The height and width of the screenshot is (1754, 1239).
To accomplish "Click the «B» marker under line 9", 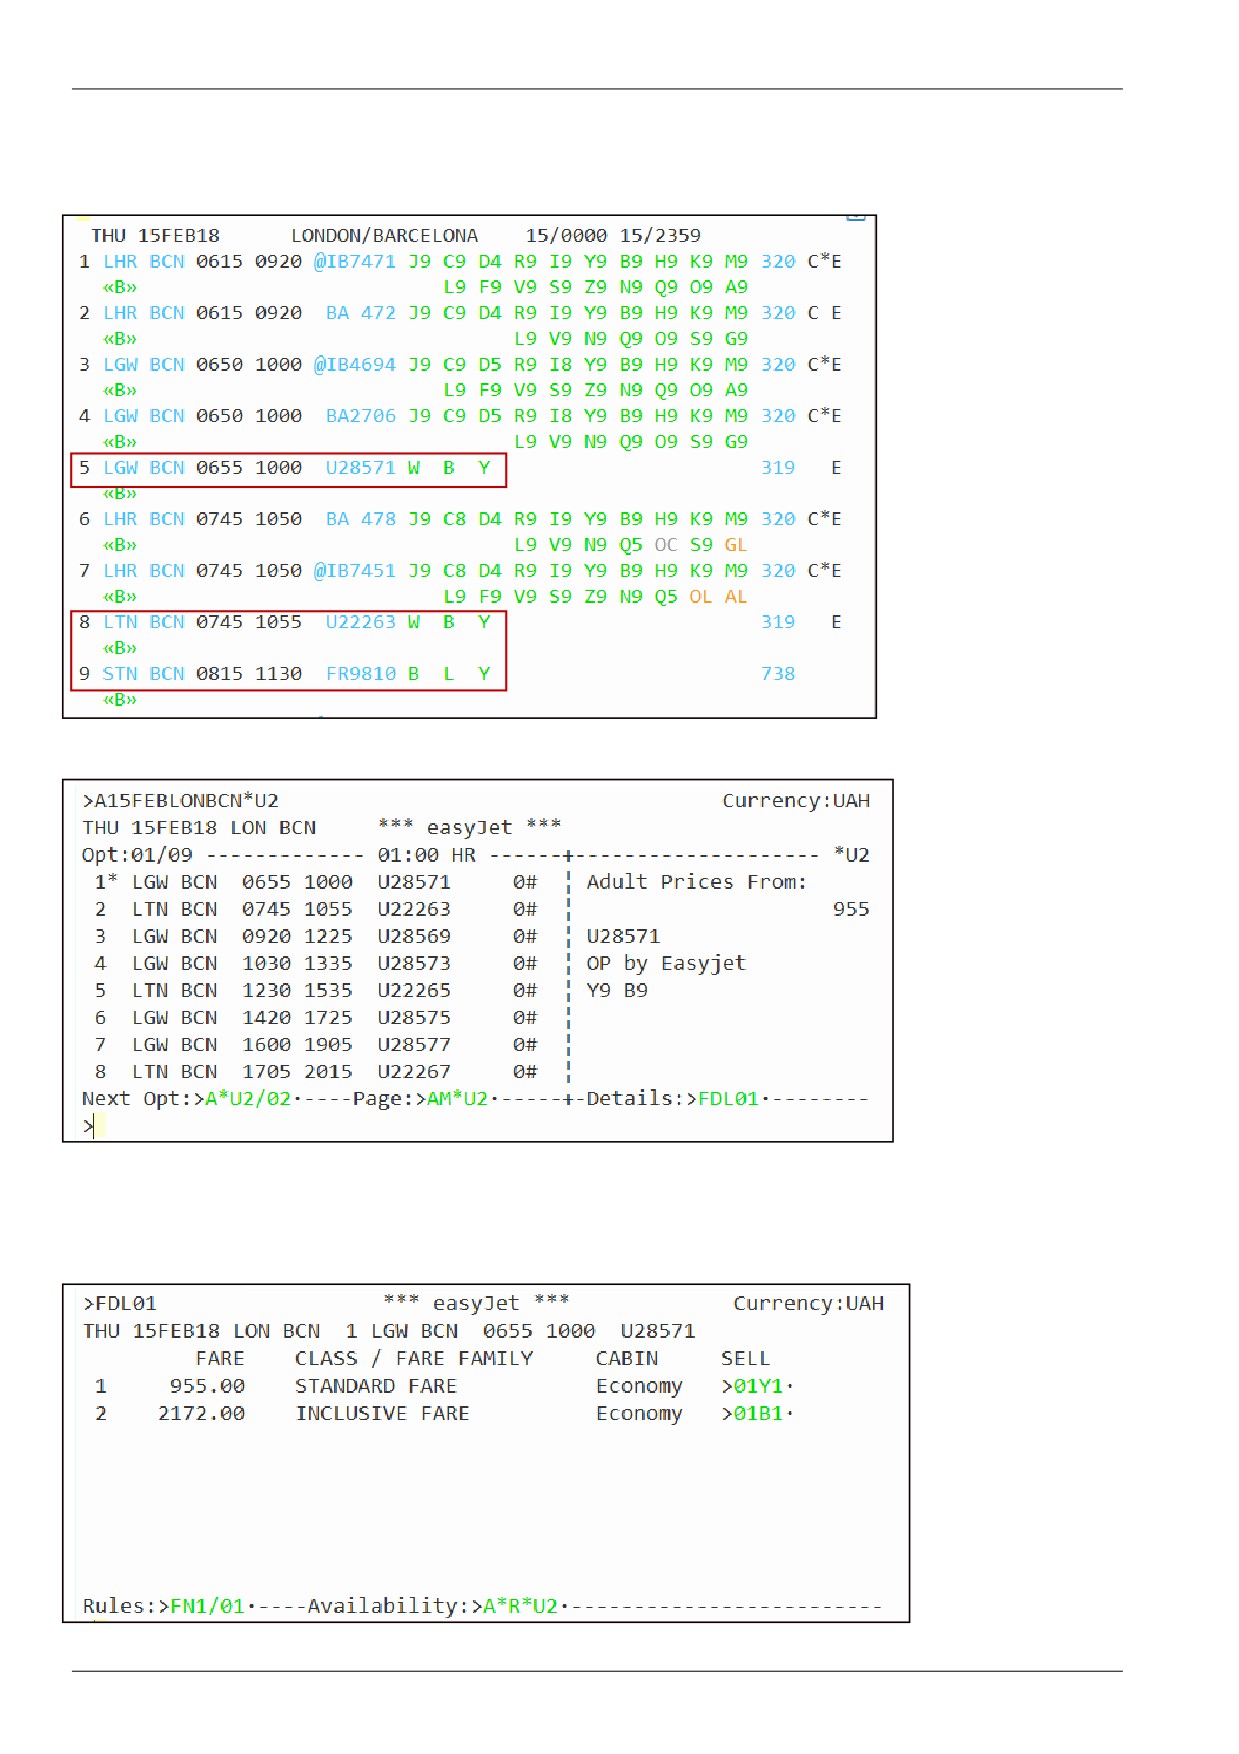I will (120, 700).
